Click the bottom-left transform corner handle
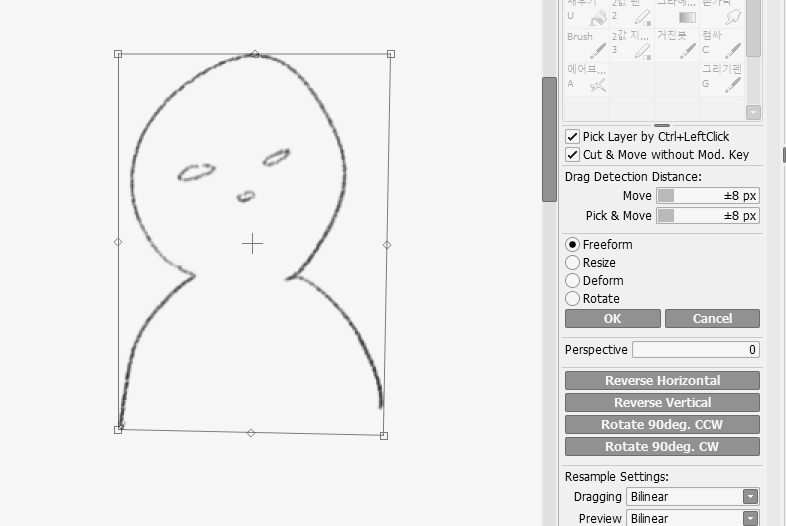786x526 pixels. 118,430
